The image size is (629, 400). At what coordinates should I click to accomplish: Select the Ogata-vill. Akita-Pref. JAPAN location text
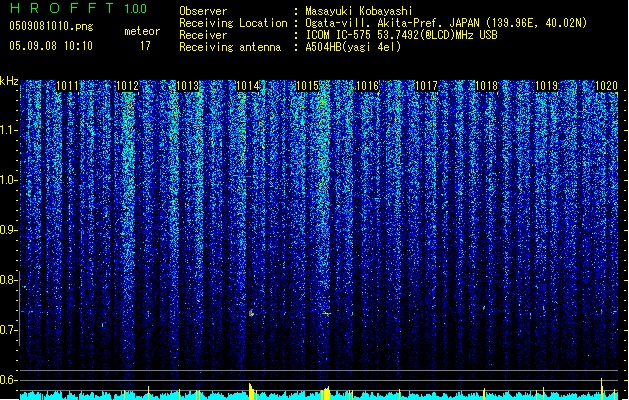click(446, 23)
